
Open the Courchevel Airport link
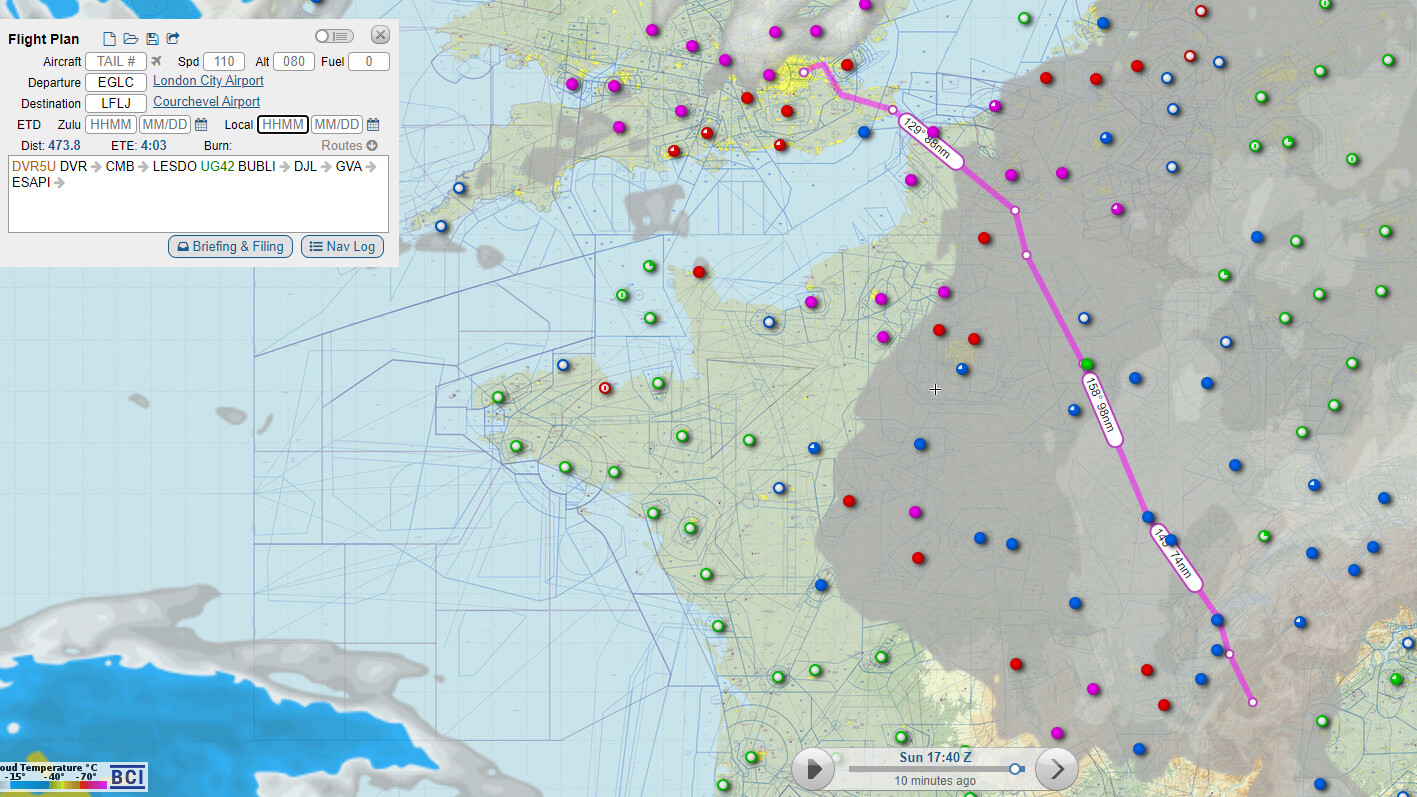(206, 102)
